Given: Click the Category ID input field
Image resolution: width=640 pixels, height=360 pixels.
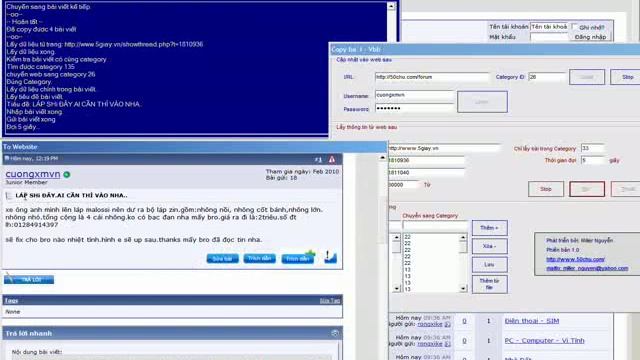Looking at the screenshot, I should [547, 77].
